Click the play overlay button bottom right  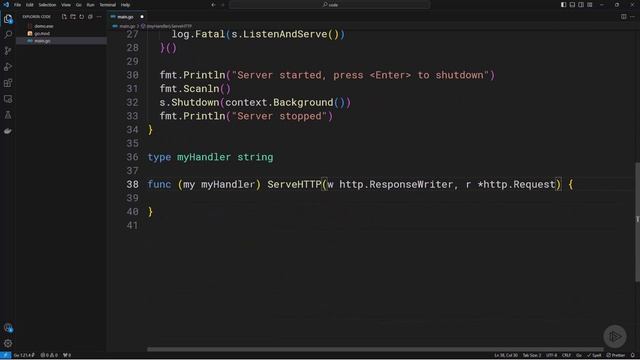[x=615, y=336]
